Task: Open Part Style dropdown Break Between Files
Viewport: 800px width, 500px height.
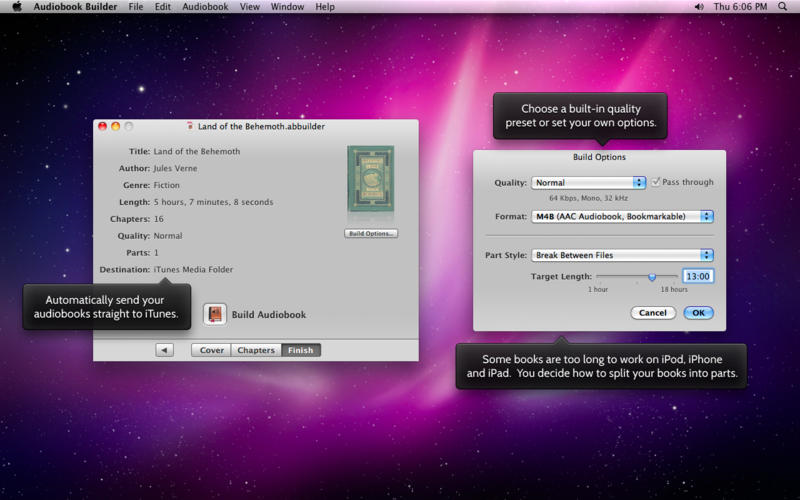Action: 622,255
